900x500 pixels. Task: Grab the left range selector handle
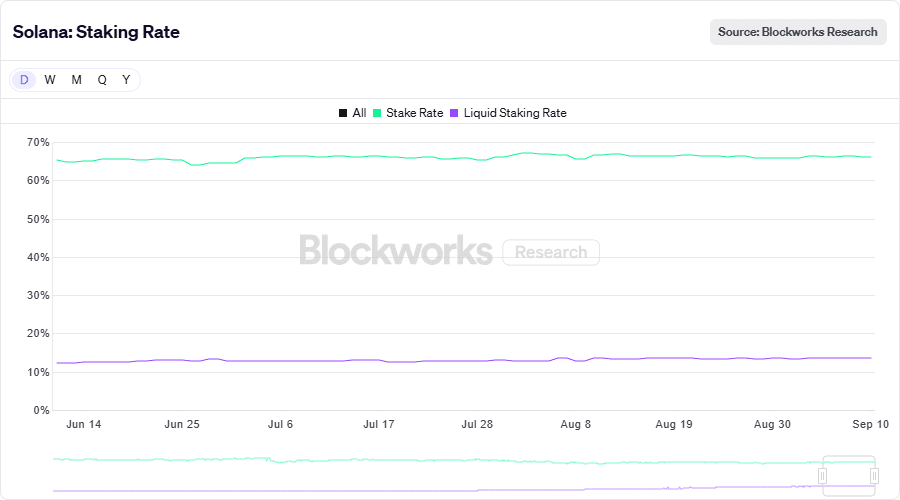point(823,475)
